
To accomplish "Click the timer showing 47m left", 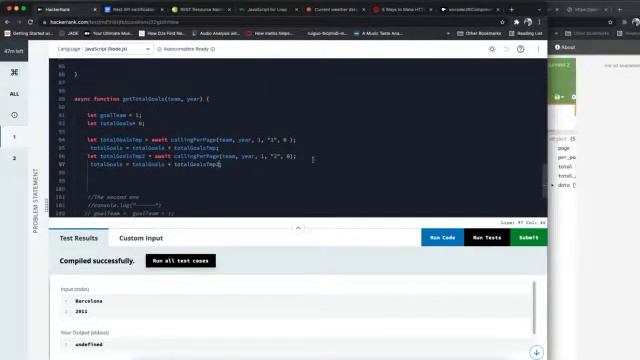I will (14, 51).
